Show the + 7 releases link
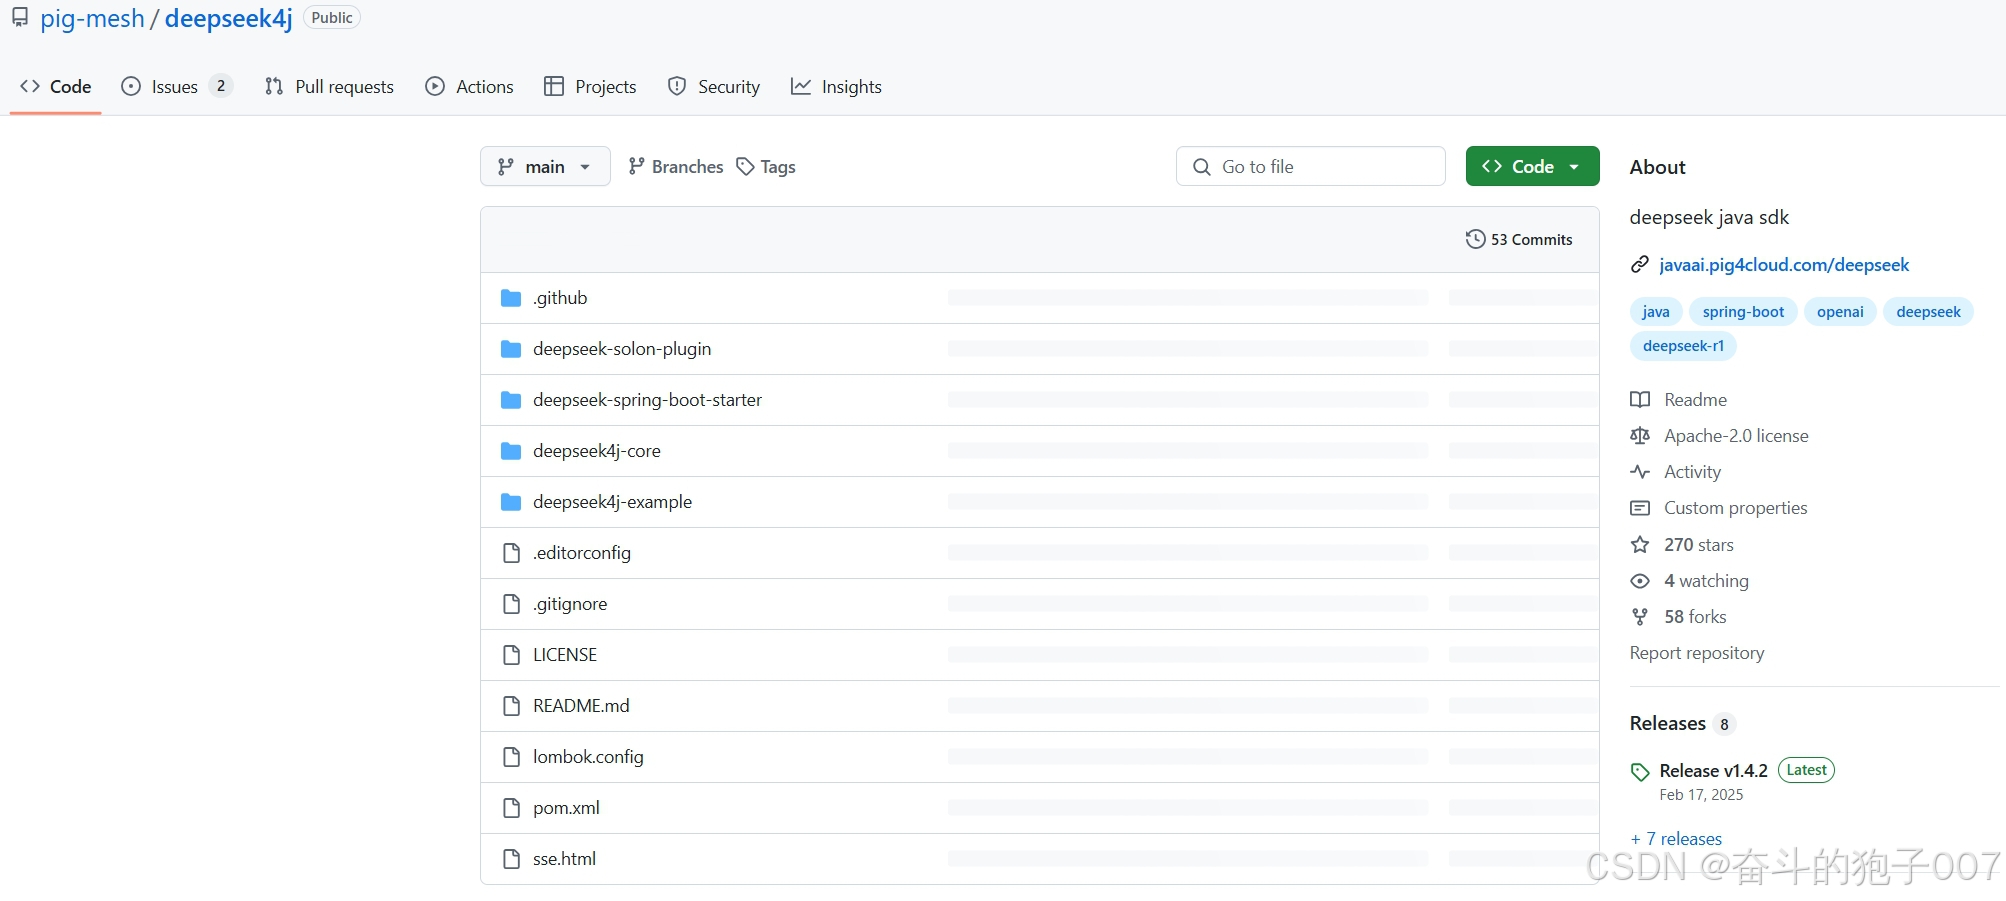Viewport: 2006px width, 901px height. tap(1676, 839)
